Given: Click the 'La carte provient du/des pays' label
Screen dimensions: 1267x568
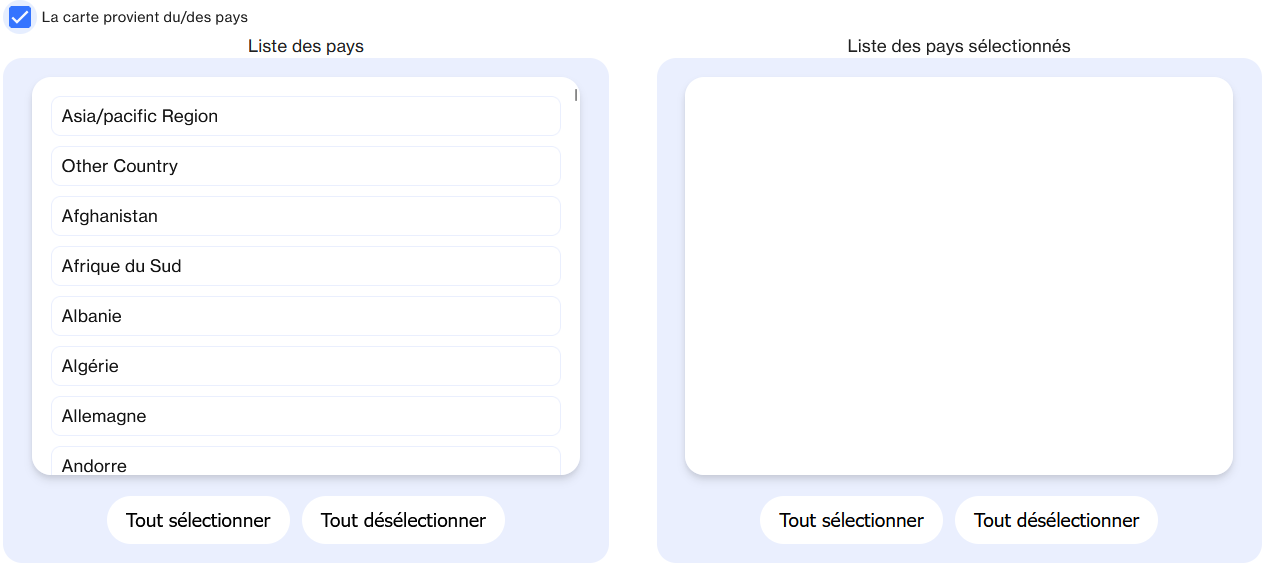Looking at the screenshot, I should 145,17.
